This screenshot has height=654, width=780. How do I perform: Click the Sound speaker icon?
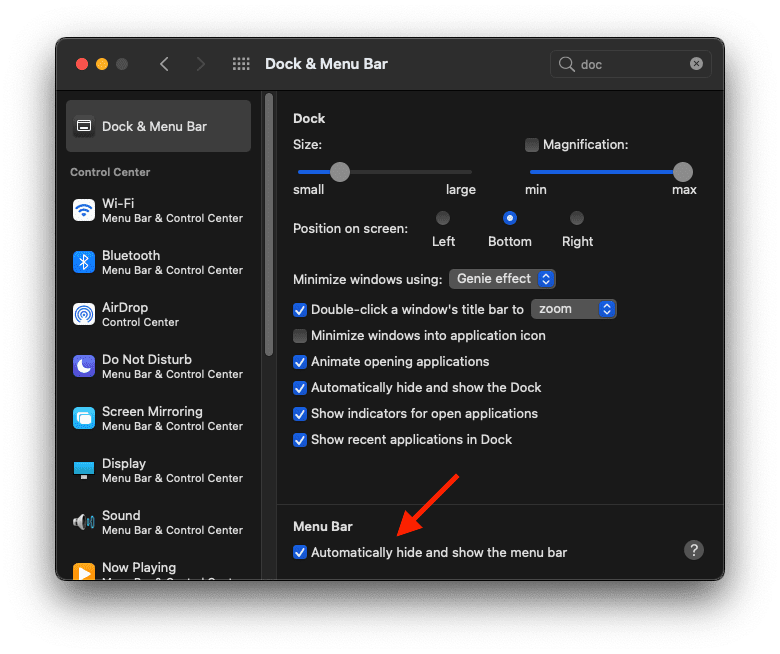(84, 522)
